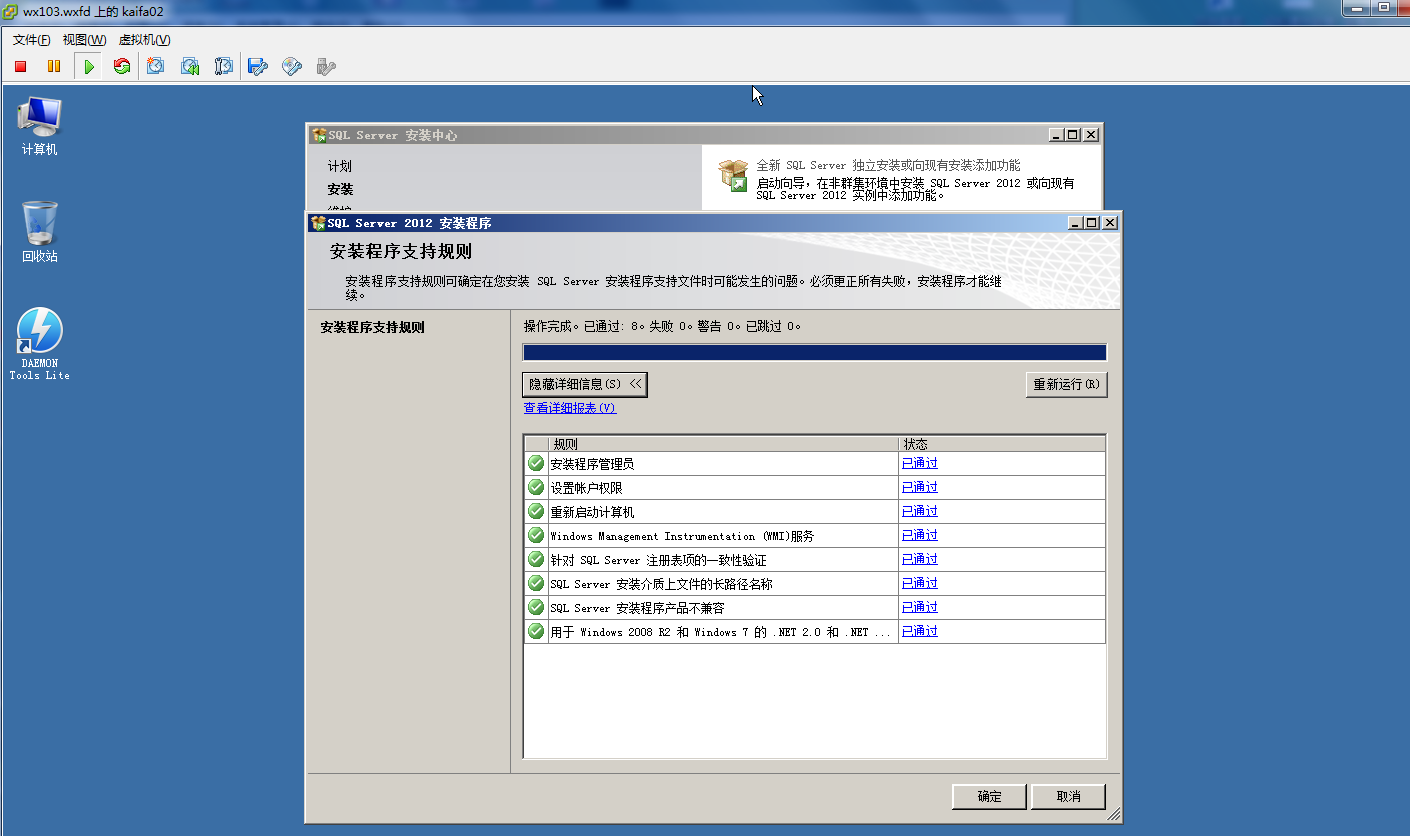This screenshot has width=1410, height=836.
Task: Click 已通过 link for WMI 服务 row
Action: click(x=920, y=535)
